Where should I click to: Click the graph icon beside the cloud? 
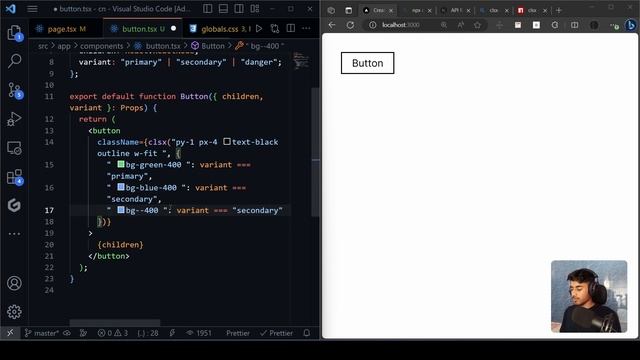83,333
